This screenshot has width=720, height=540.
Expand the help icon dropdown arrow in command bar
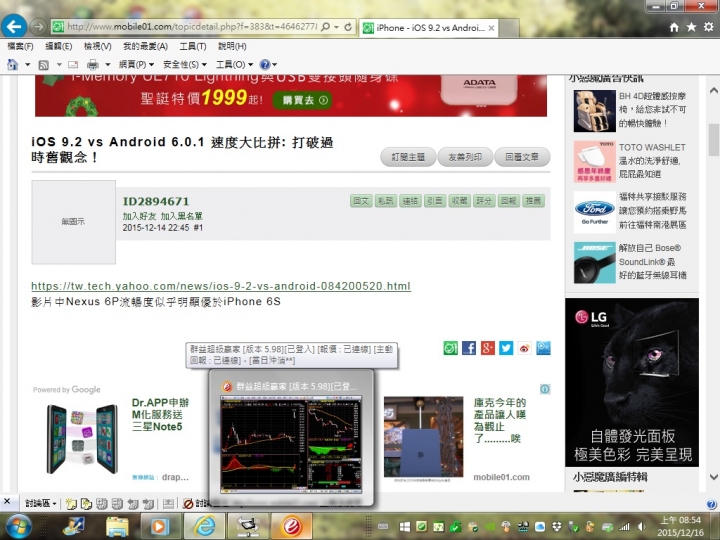(275, 64)
